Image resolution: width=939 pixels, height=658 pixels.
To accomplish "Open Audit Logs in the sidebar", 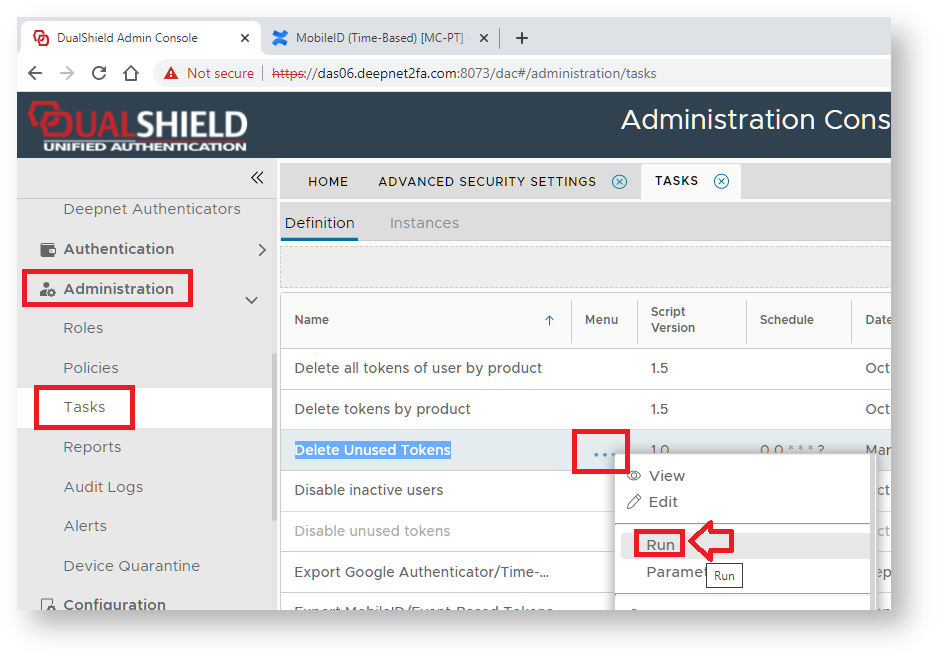I will click(x=103, y=487).
